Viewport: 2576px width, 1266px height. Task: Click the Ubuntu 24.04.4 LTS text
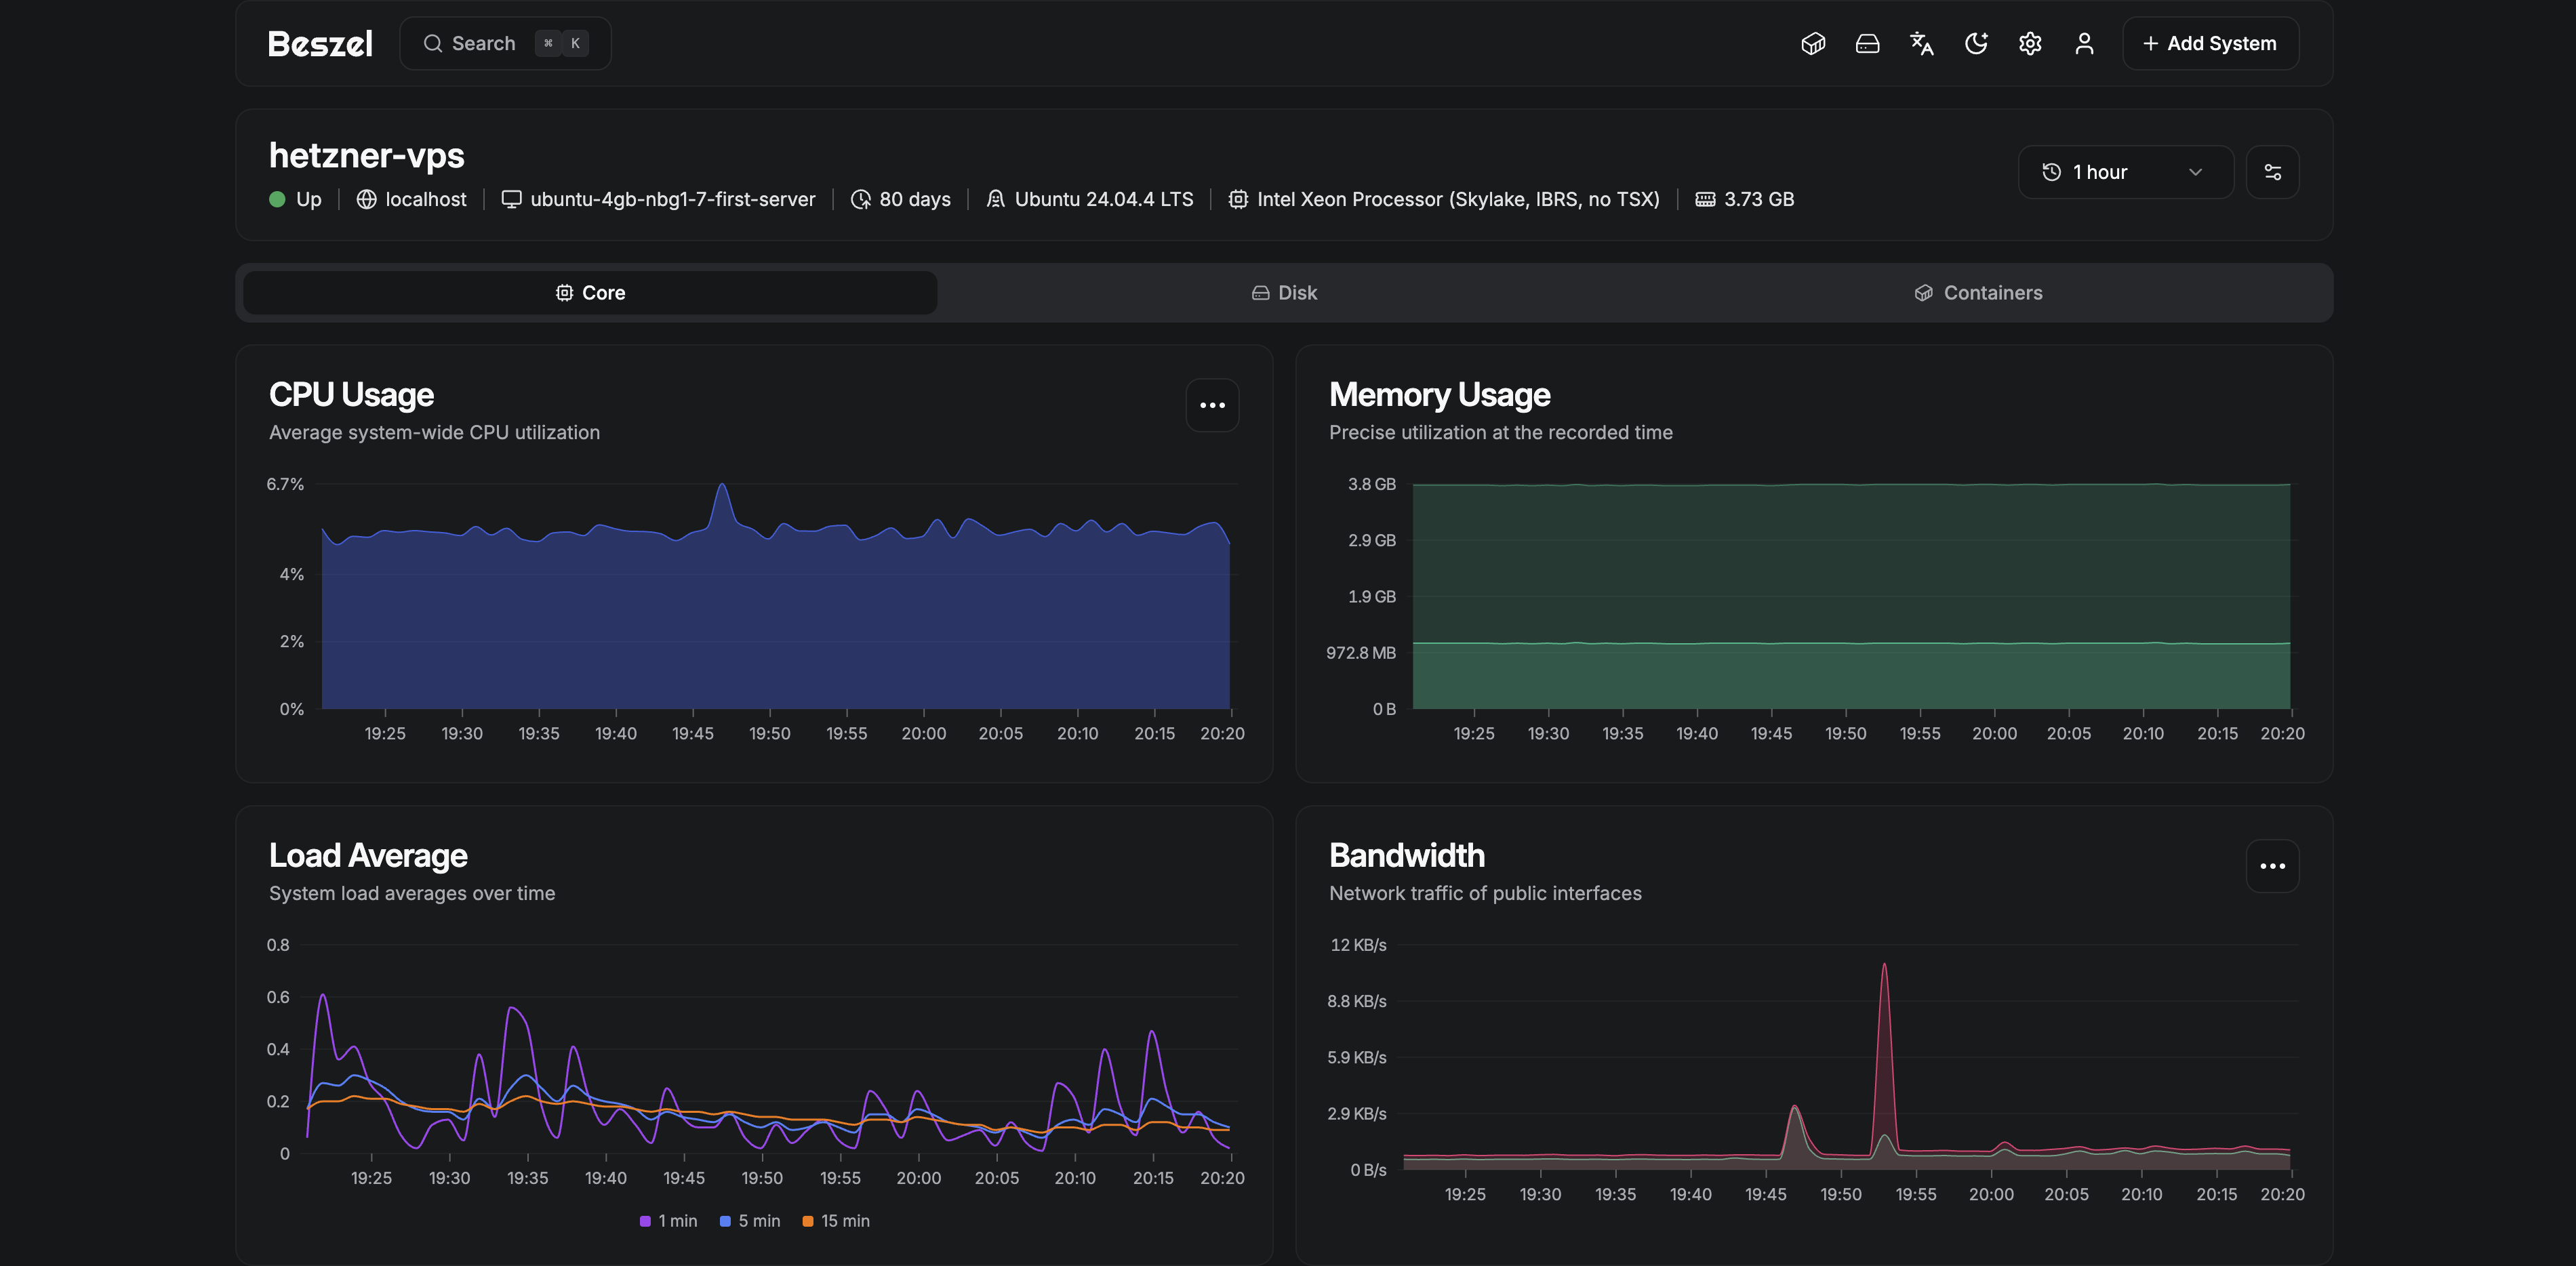[x=1104, y=199]
